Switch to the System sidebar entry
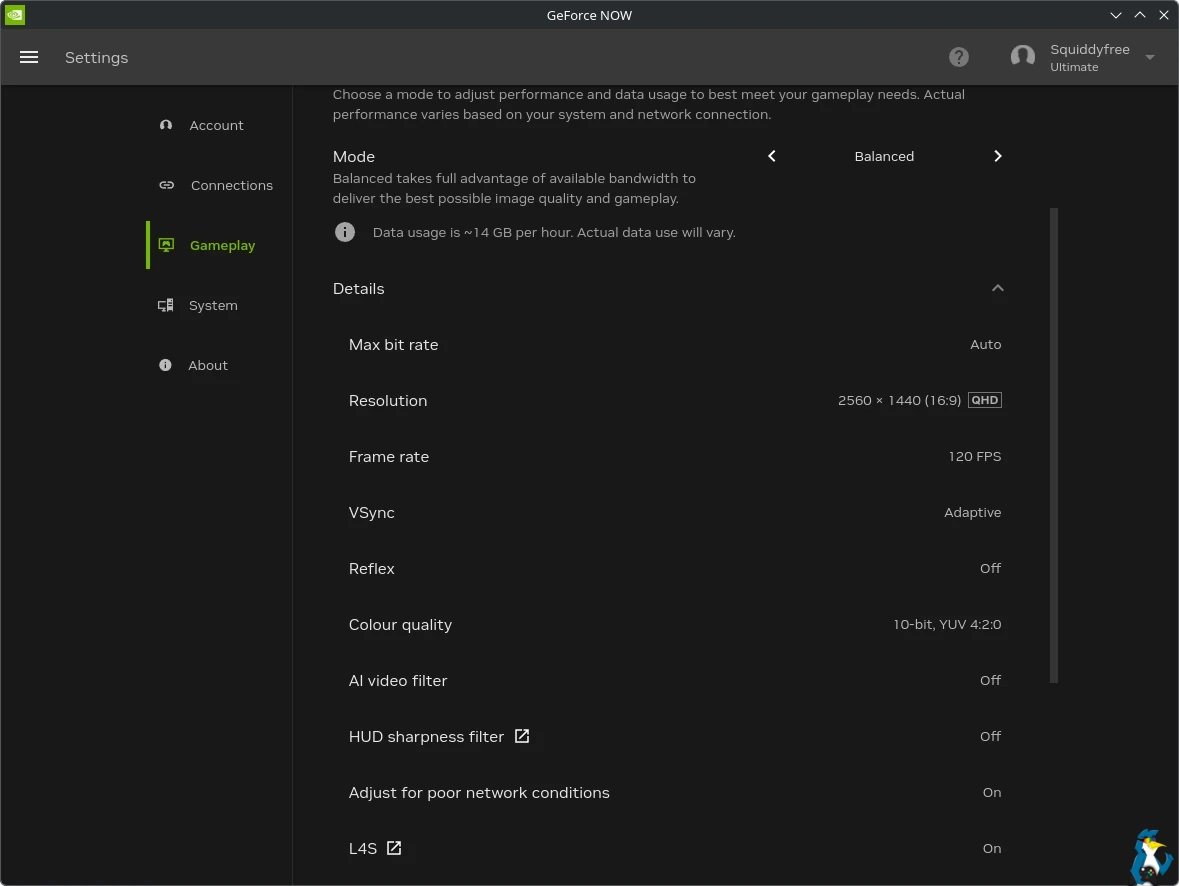The width and height of the screenshot is (1179, 886). tap(213, 305)
